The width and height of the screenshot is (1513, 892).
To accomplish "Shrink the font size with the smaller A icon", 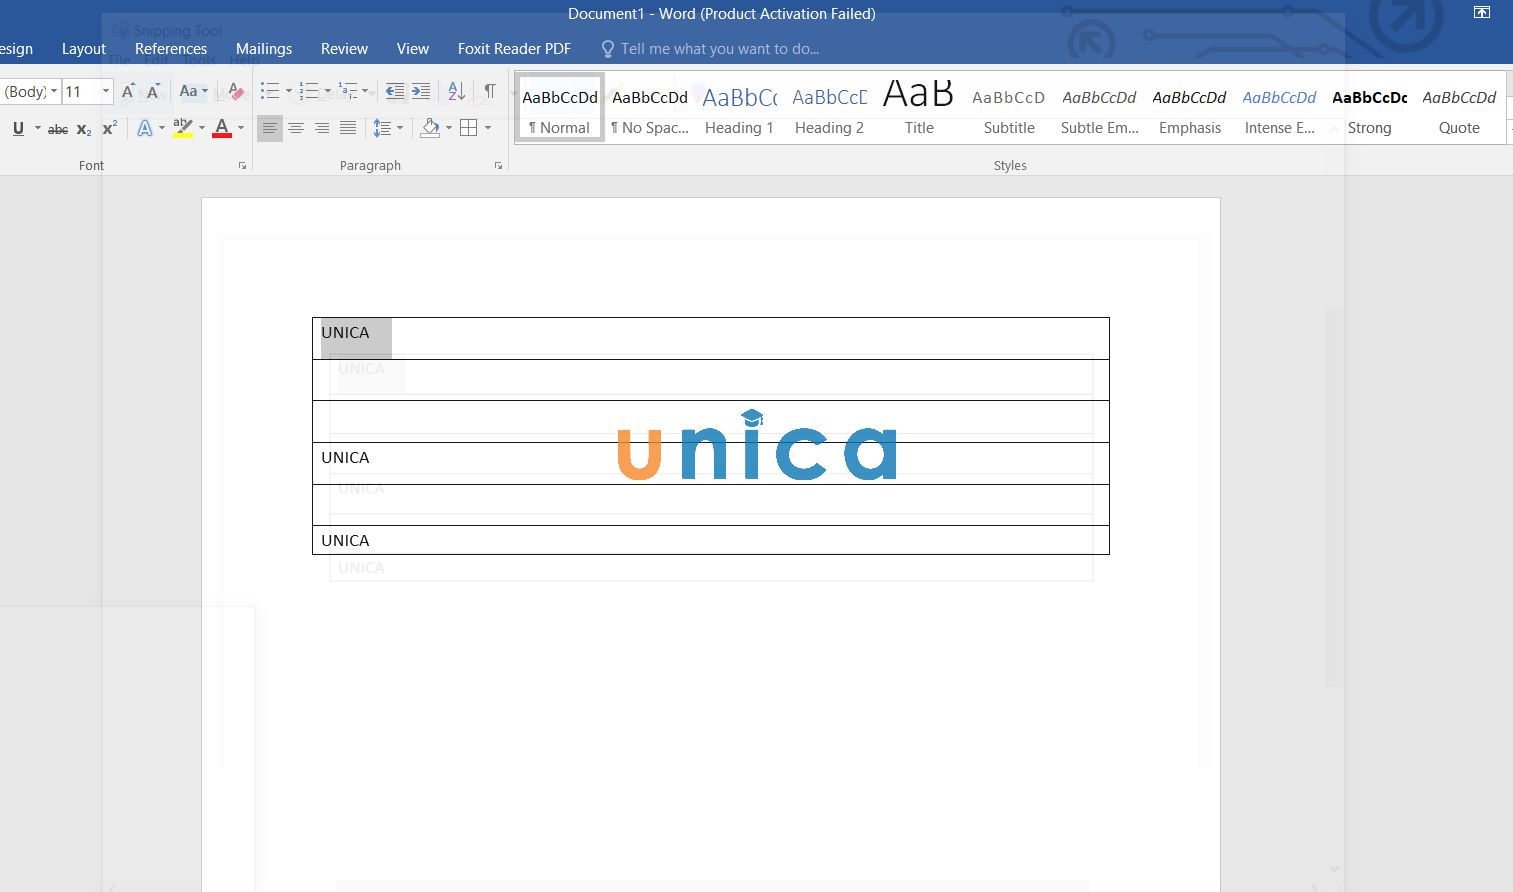I will click(153, 91).
